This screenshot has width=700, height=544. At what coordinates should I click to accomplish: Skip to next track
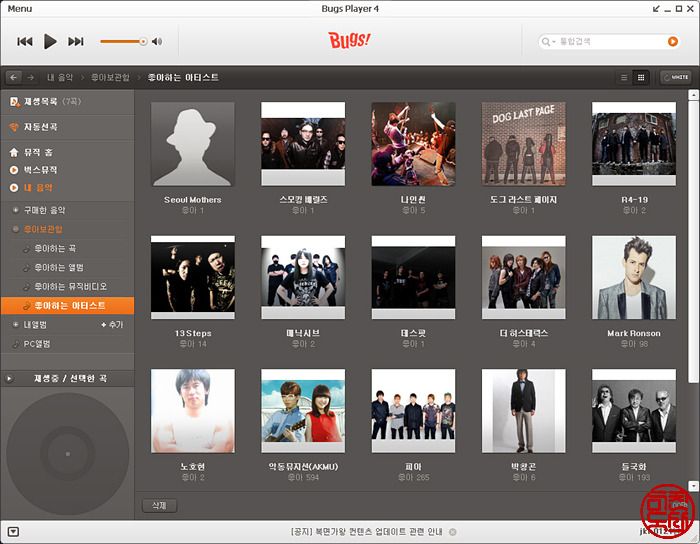75,42
